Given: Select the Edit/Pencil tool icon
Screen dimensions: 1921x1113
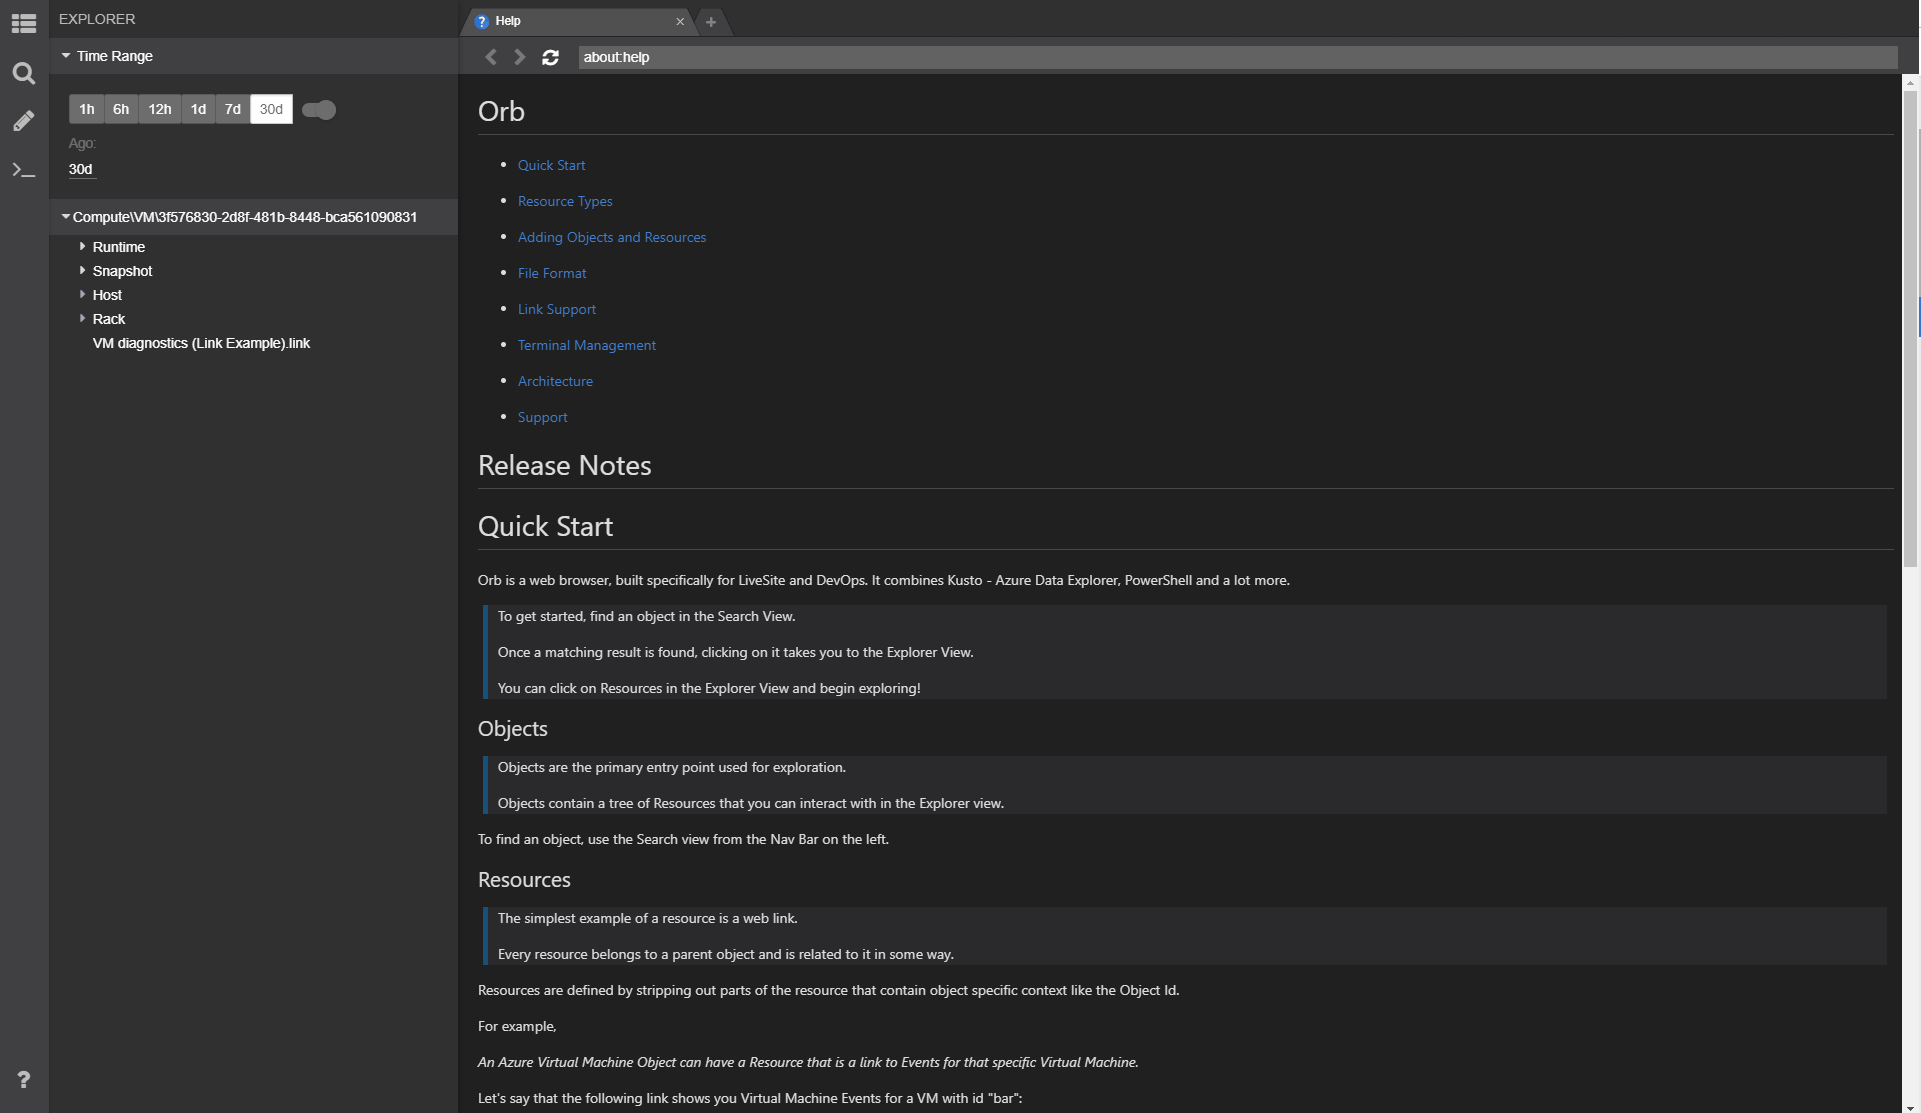Looking at the screenshot, I should coord(23,122).
